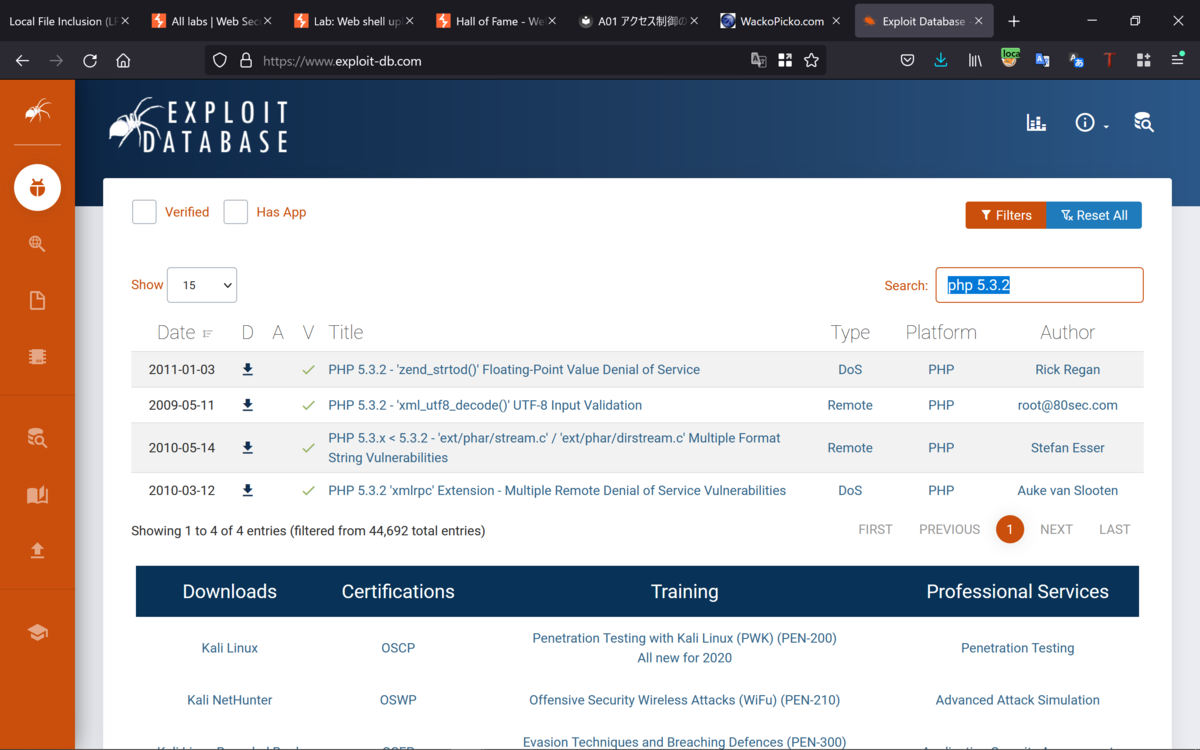Viewport: 1200px width, 750px height.
Task: Open the browser library icon
Action: click(974, 61)
